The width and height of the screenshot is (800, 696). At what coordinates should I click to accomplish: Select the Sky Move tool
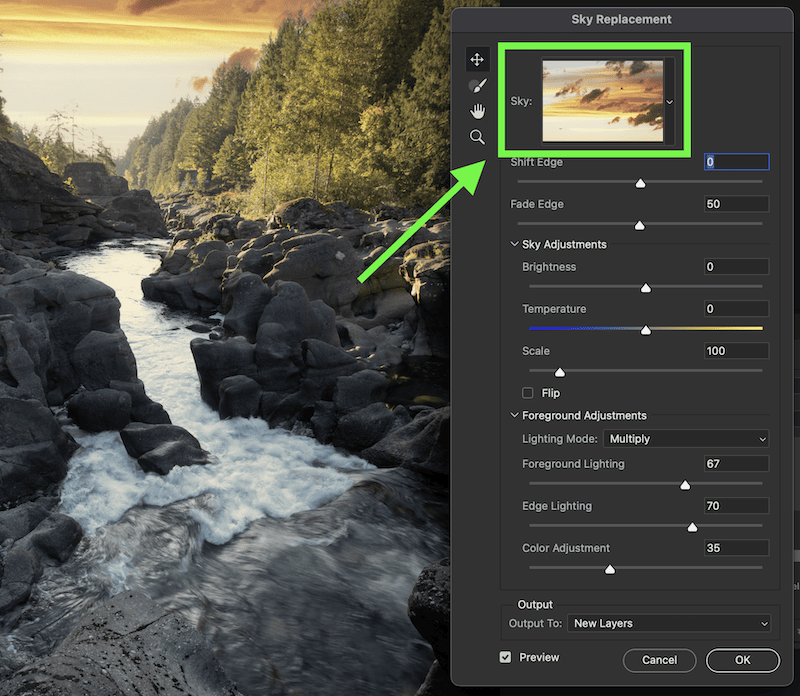tap(477, 60)
